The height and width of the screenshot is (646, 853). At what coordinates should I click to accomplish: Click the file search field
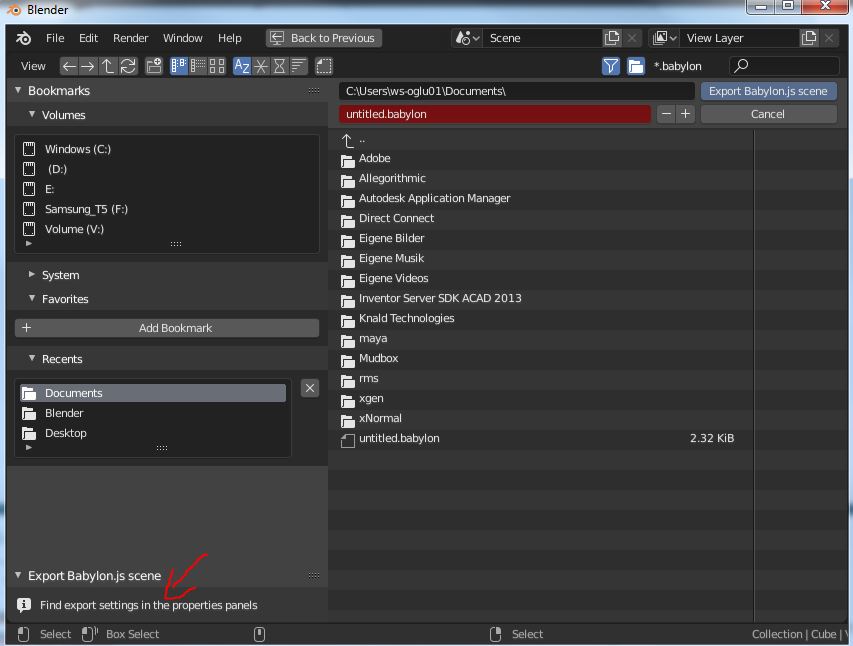coord(784,66)
